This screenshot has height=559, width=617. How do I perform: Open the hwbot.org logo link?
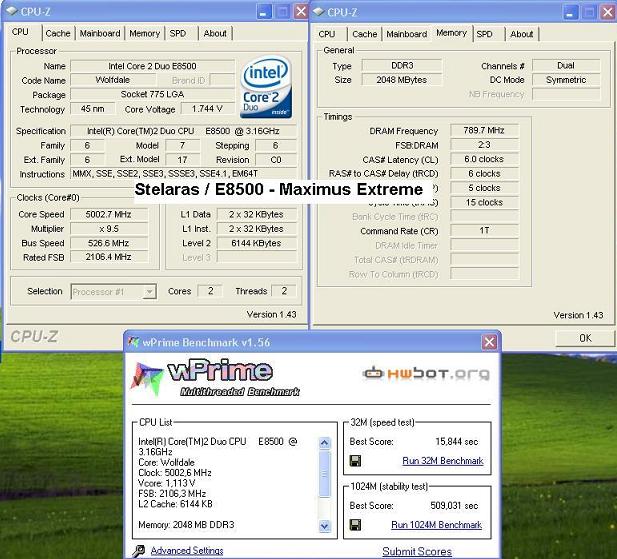tap(426, 373)
